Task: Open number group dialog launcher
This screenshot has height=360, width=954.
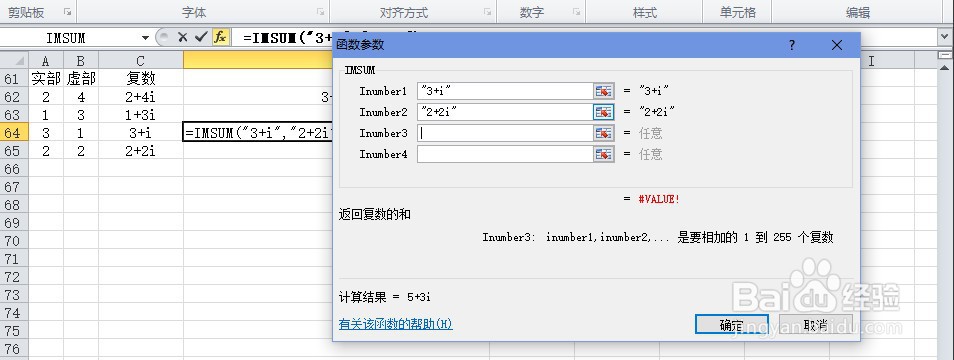Action: click(576, 12)
